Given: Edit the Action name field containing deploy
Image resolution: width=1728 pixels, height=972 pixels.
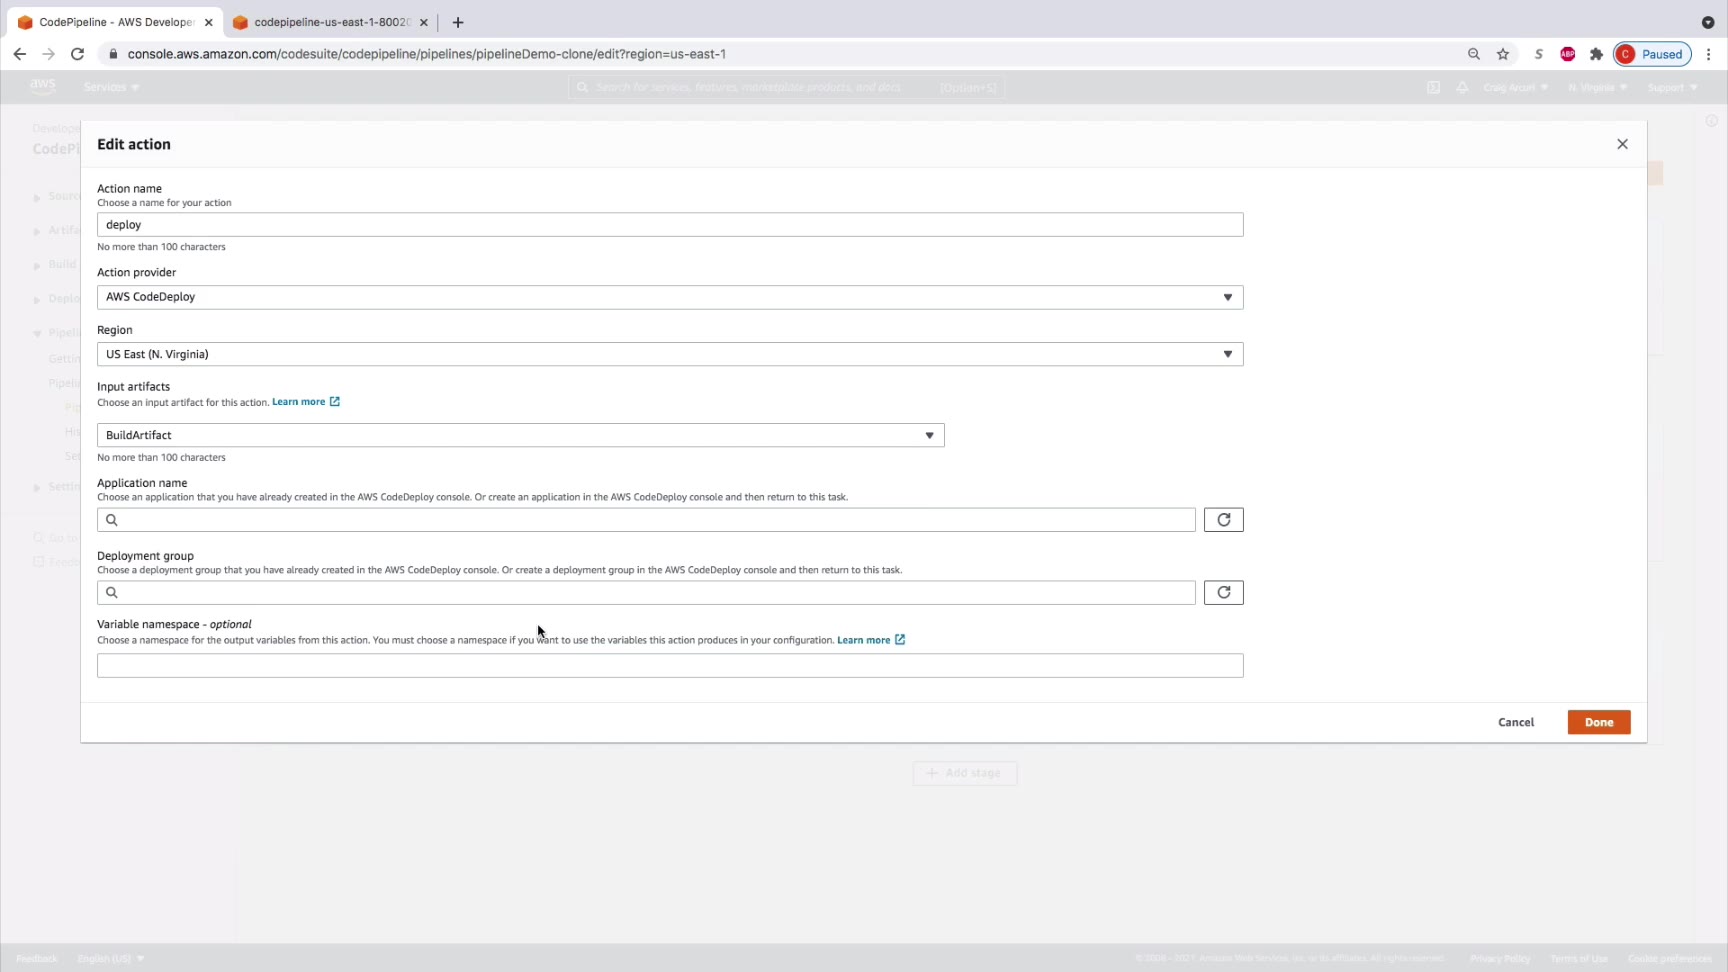Looking at the screenshot, I should 670,225.
